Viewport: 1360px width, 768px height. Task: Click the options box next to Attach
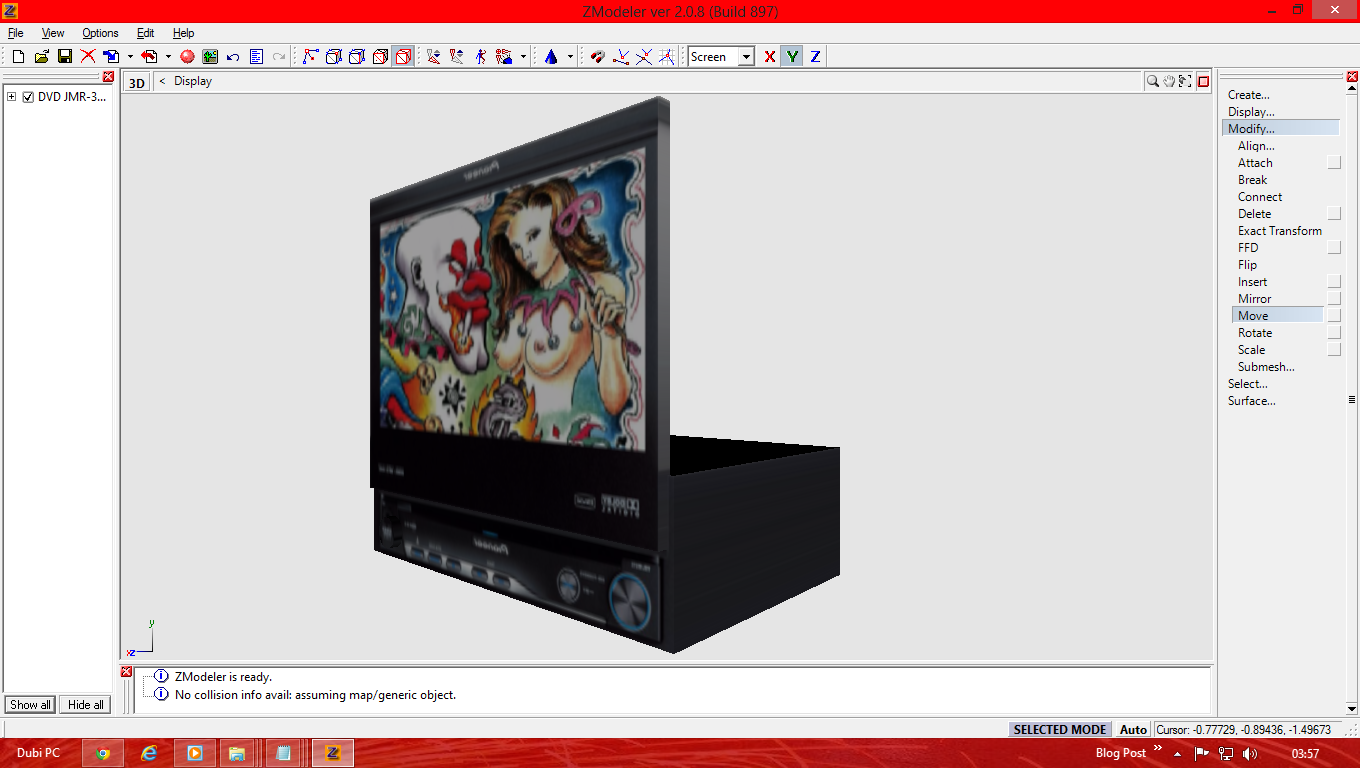click(1334, 163)
